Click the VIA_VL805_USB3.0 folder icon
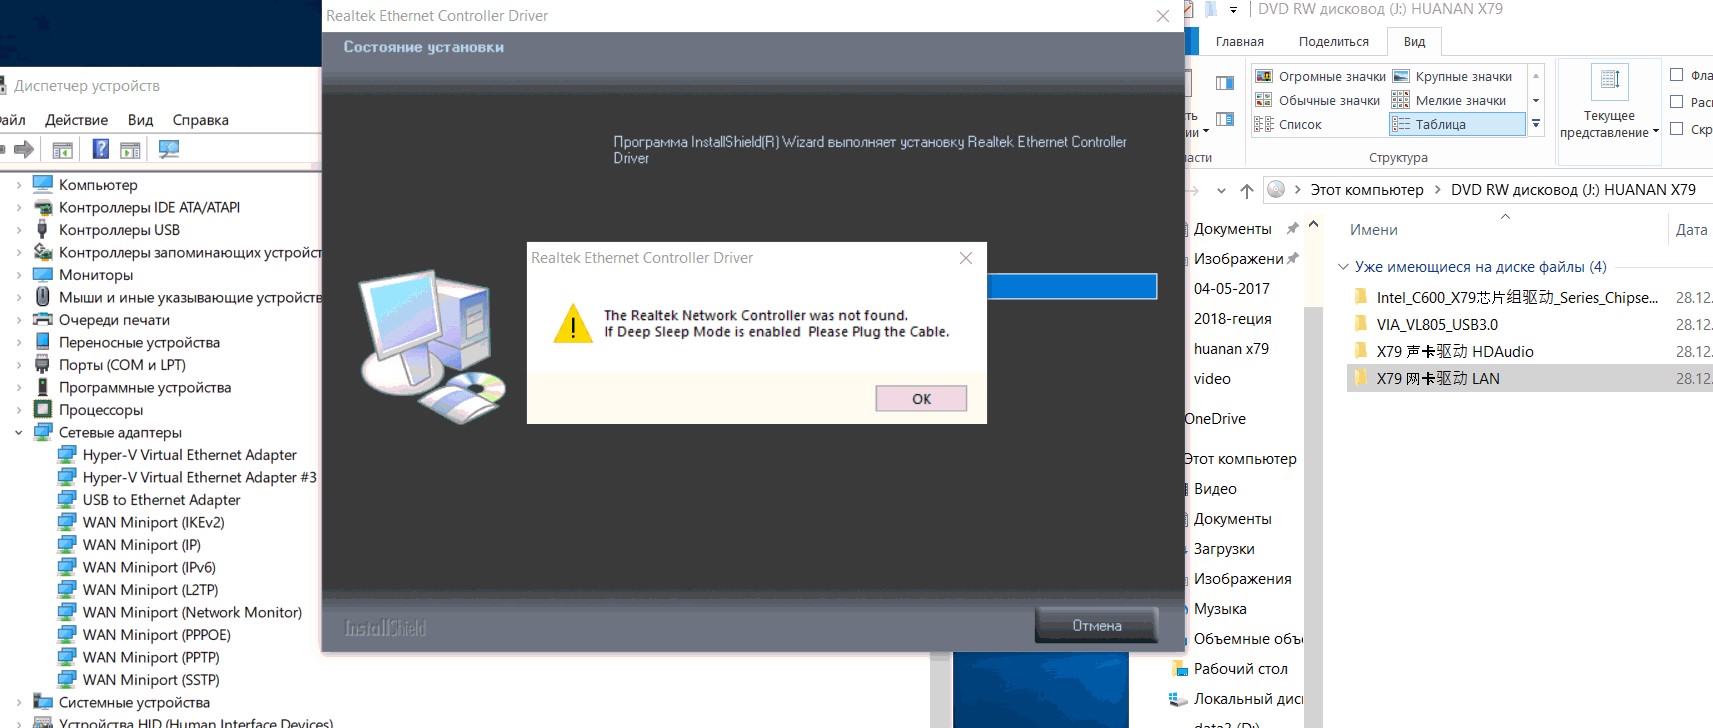This screenshot has height=728, width=1713. 1360,324
